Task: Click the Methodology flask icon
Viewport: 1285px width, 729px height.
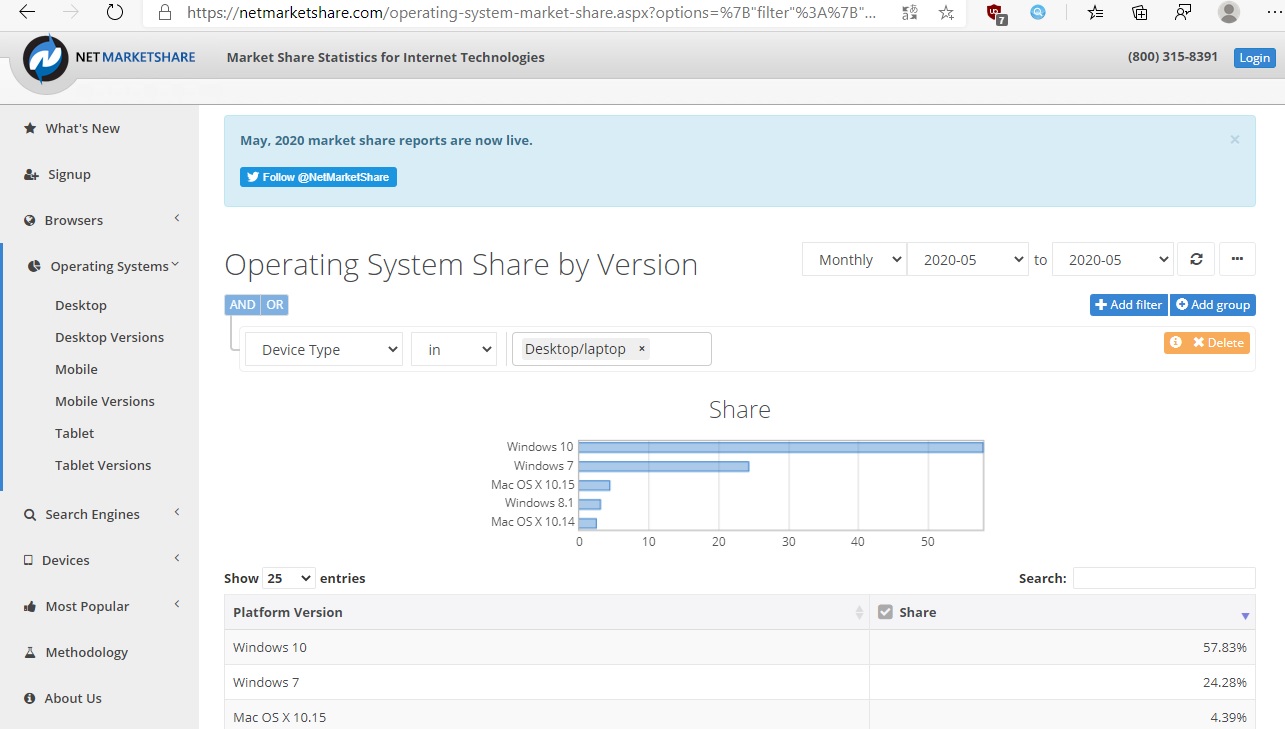Action: (30, 652)
